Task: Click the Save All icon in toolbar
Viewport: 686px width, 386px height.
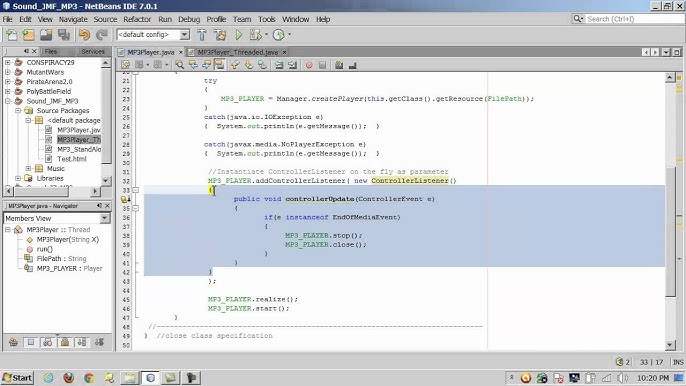Action: click(64, 35)
